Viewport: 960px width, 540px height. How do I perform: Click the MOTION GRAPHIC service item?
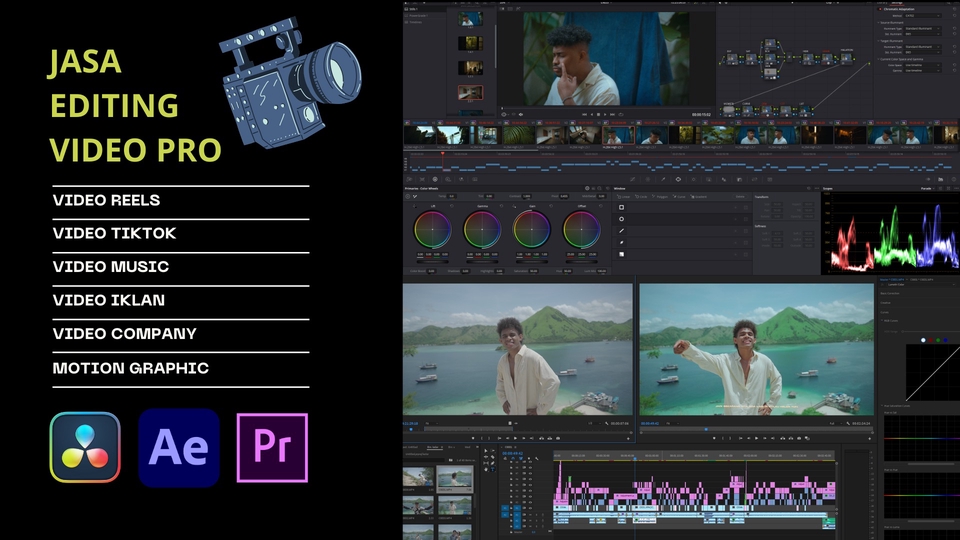[130, 368]
